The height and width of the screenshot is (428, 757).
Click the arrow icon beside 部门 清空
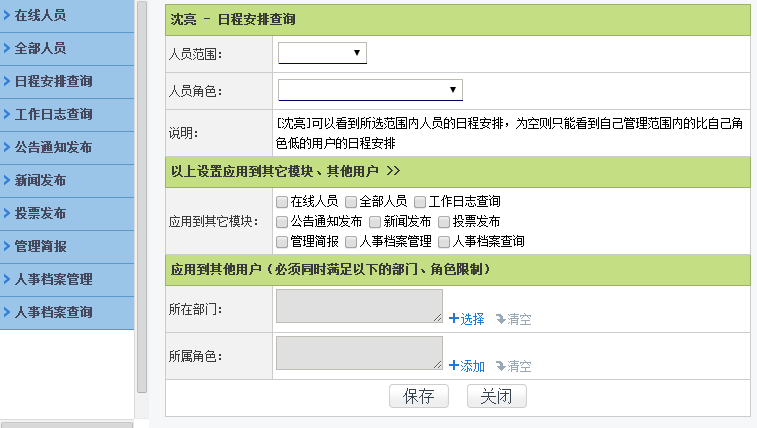pos(501,319)
